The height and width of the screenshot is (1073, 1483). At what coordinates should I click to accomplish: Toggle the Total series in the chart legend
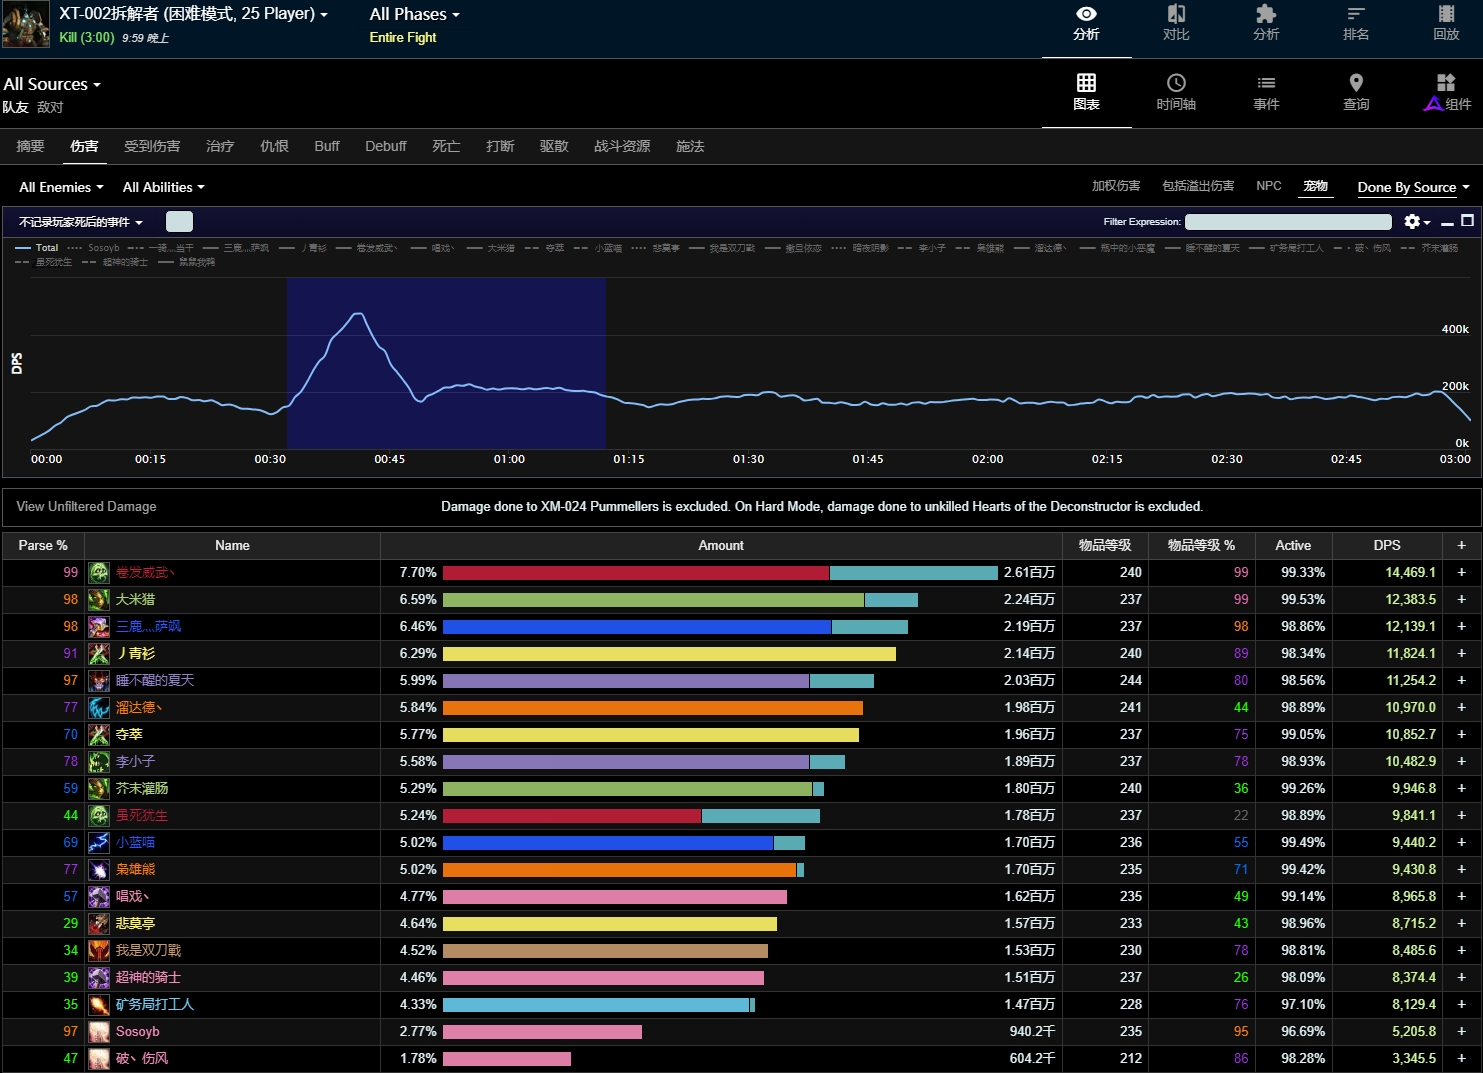coord(37,248)
